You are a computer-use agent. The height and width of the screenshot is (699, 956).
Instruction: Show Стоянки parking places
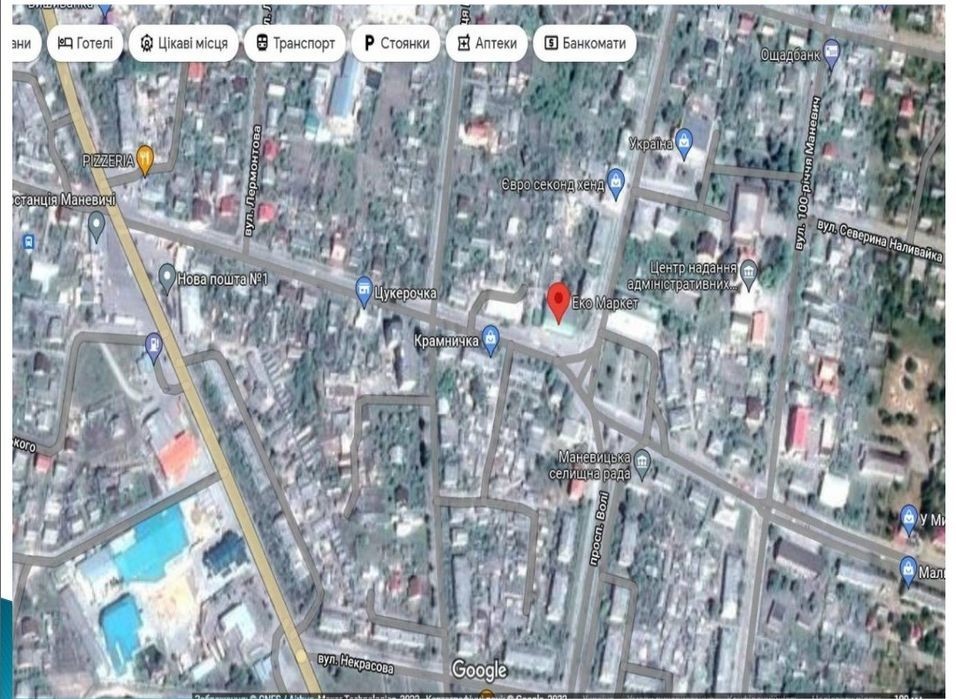(396, 43)
